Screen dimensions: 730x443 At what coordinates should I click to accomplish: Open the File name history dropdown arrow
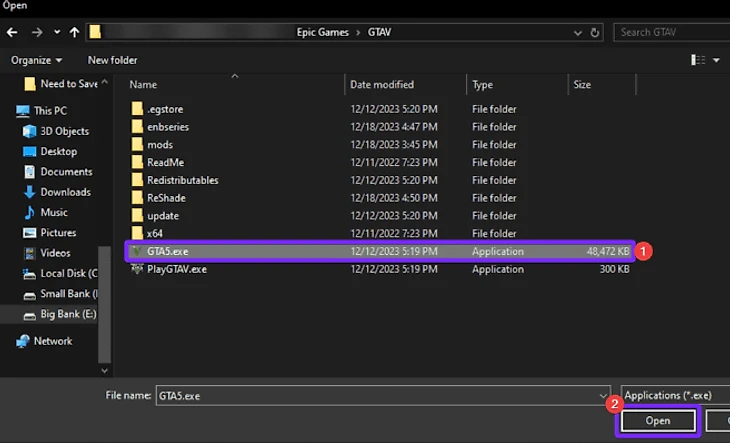(x=602, y=395)
